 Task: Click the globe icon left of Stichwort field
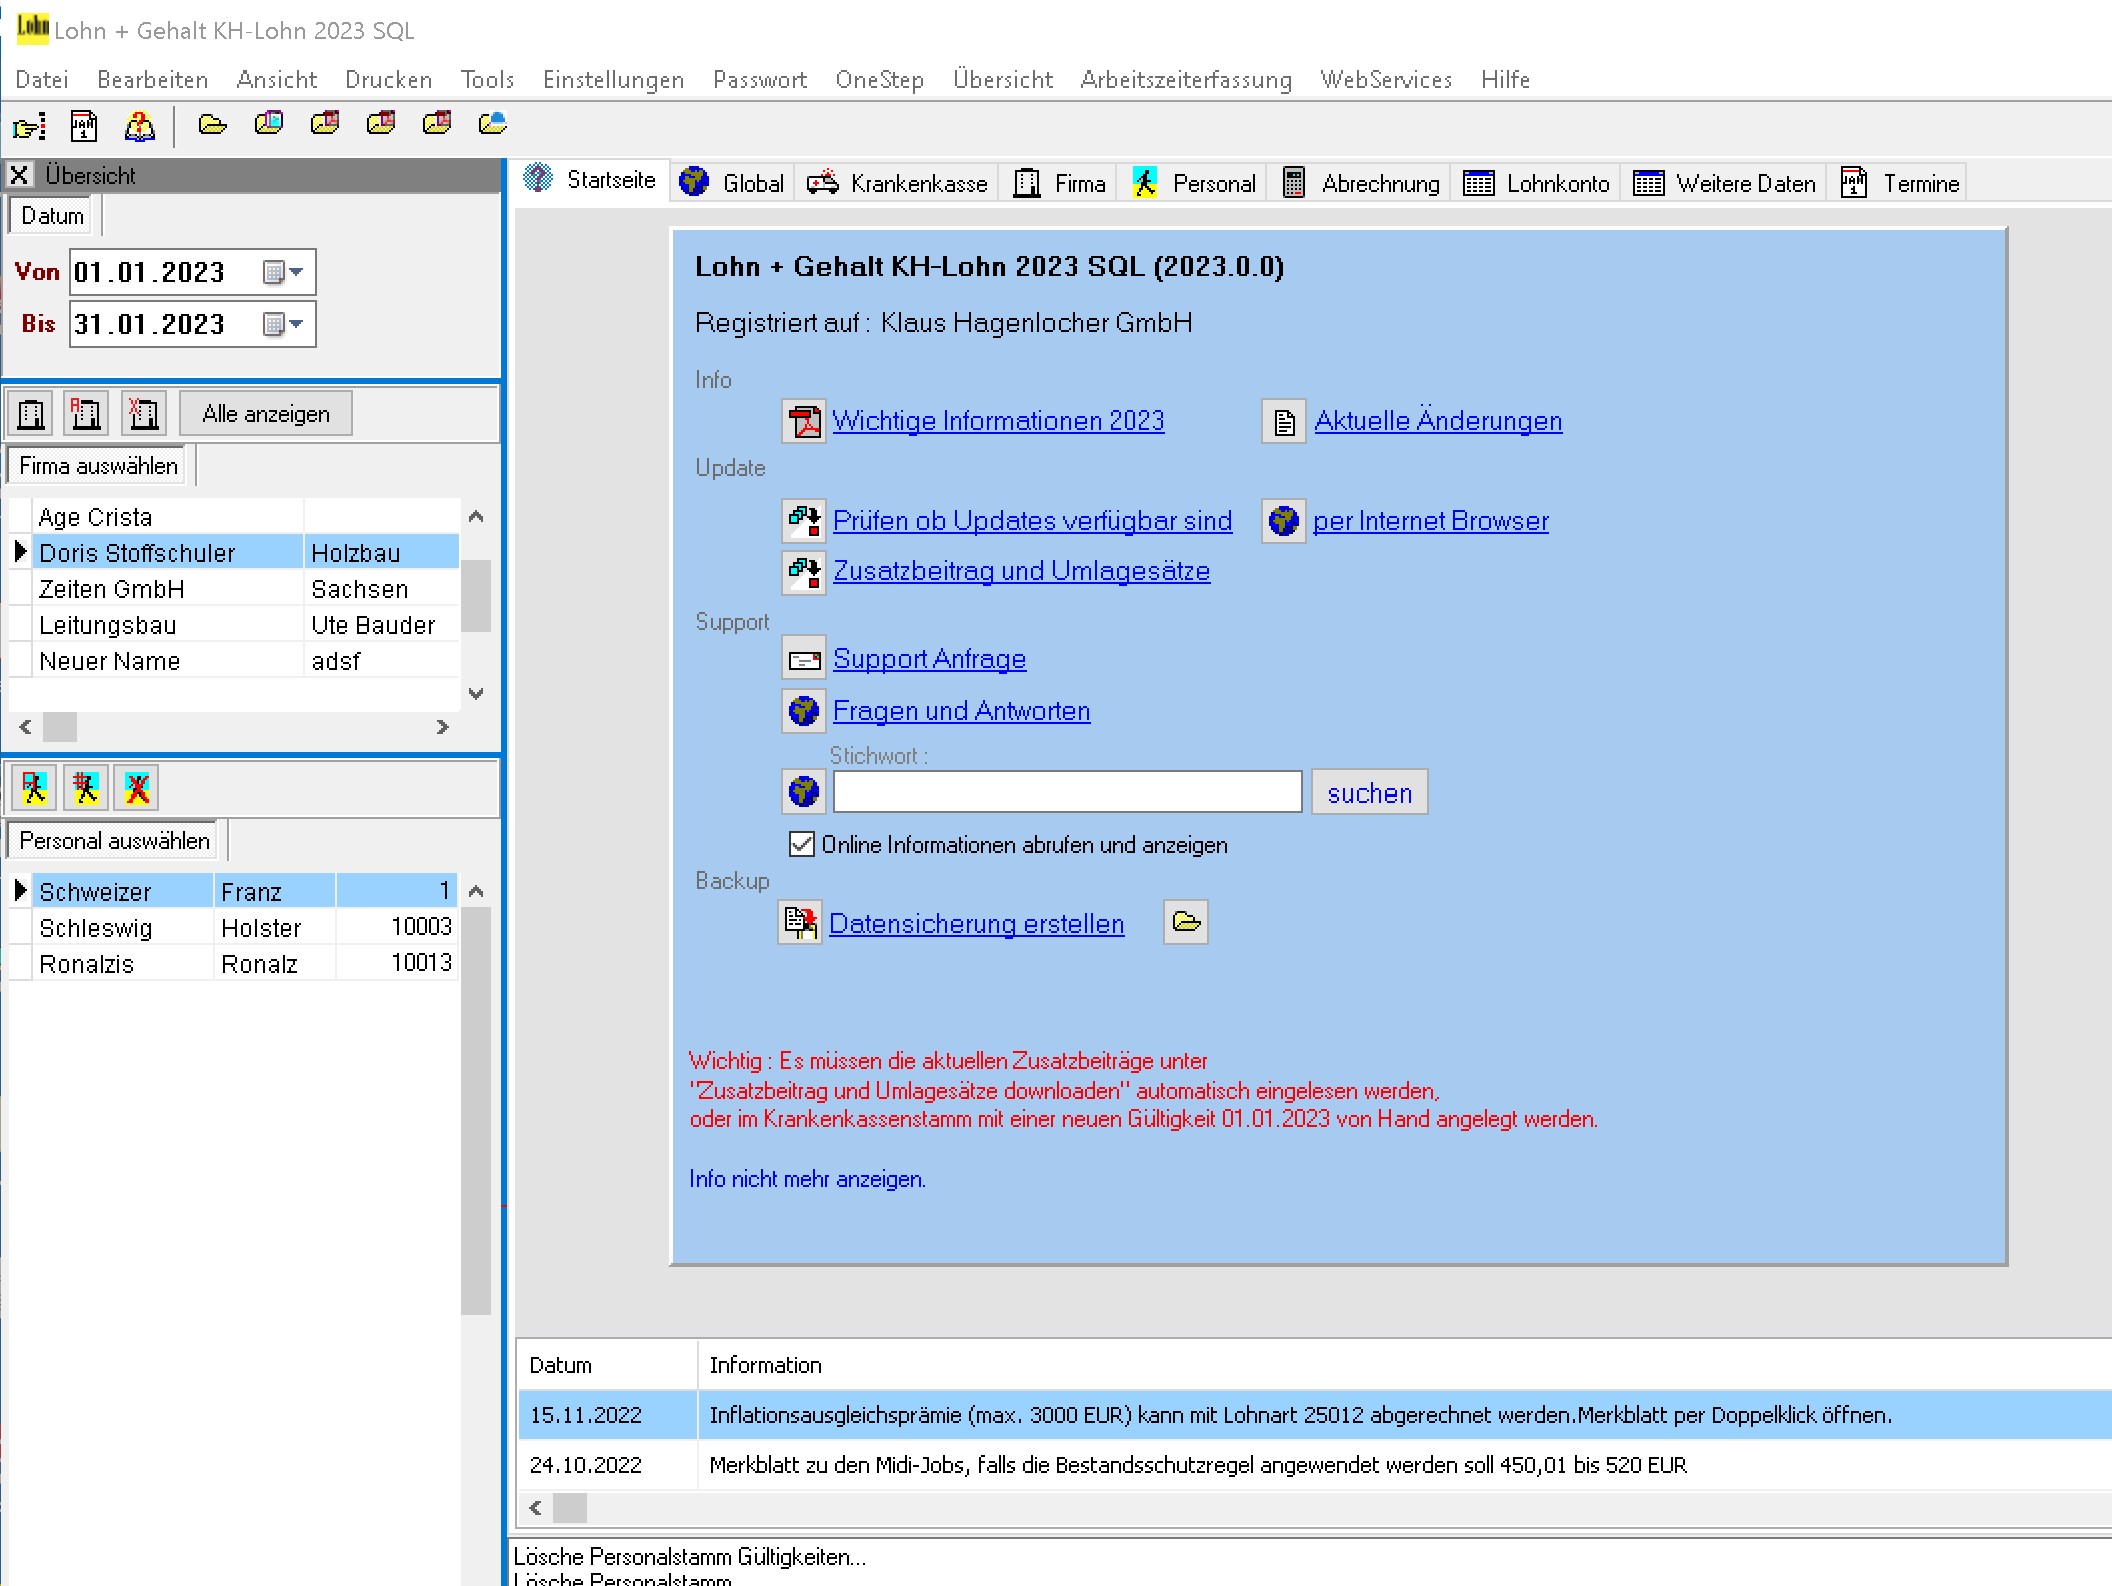pyautogui.click(x=803, y=791)
